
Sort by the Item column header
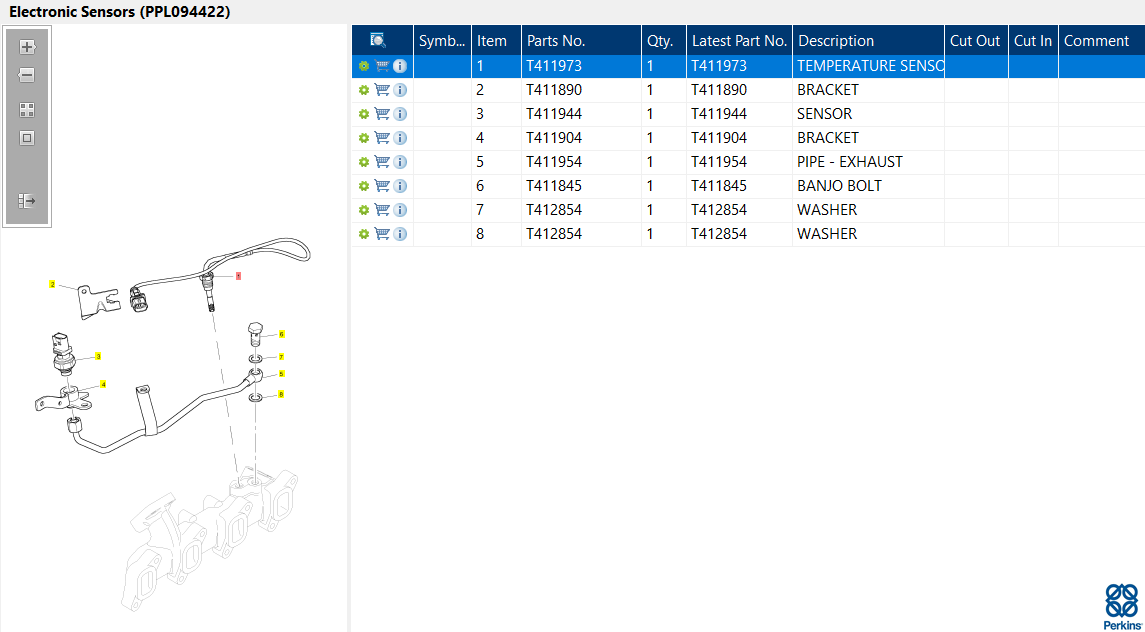click(497, 41)
